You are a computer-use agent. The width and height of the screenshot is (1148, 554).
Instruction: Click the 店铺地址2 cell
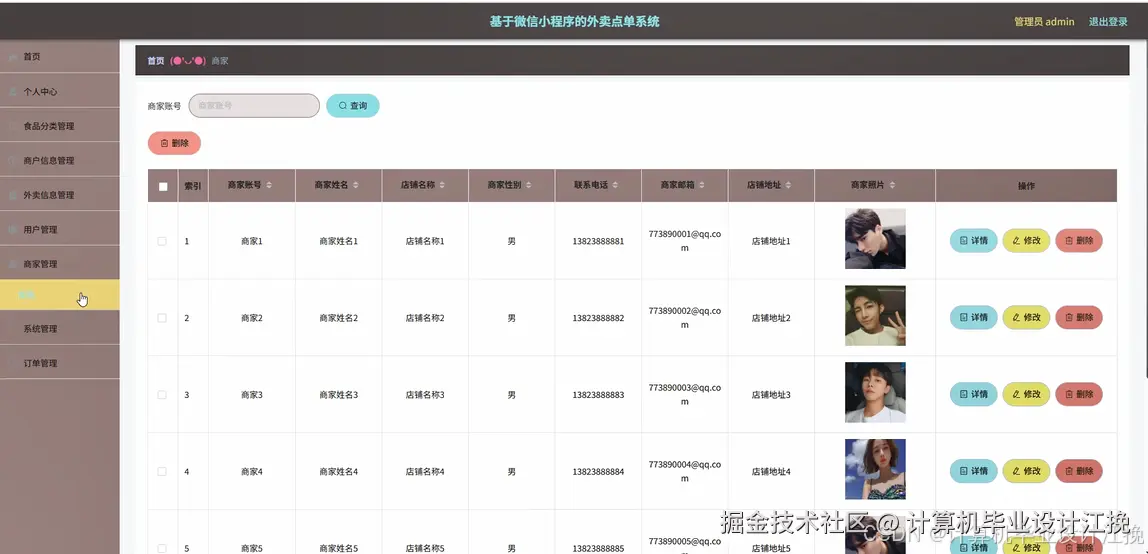tap(771, 318)
